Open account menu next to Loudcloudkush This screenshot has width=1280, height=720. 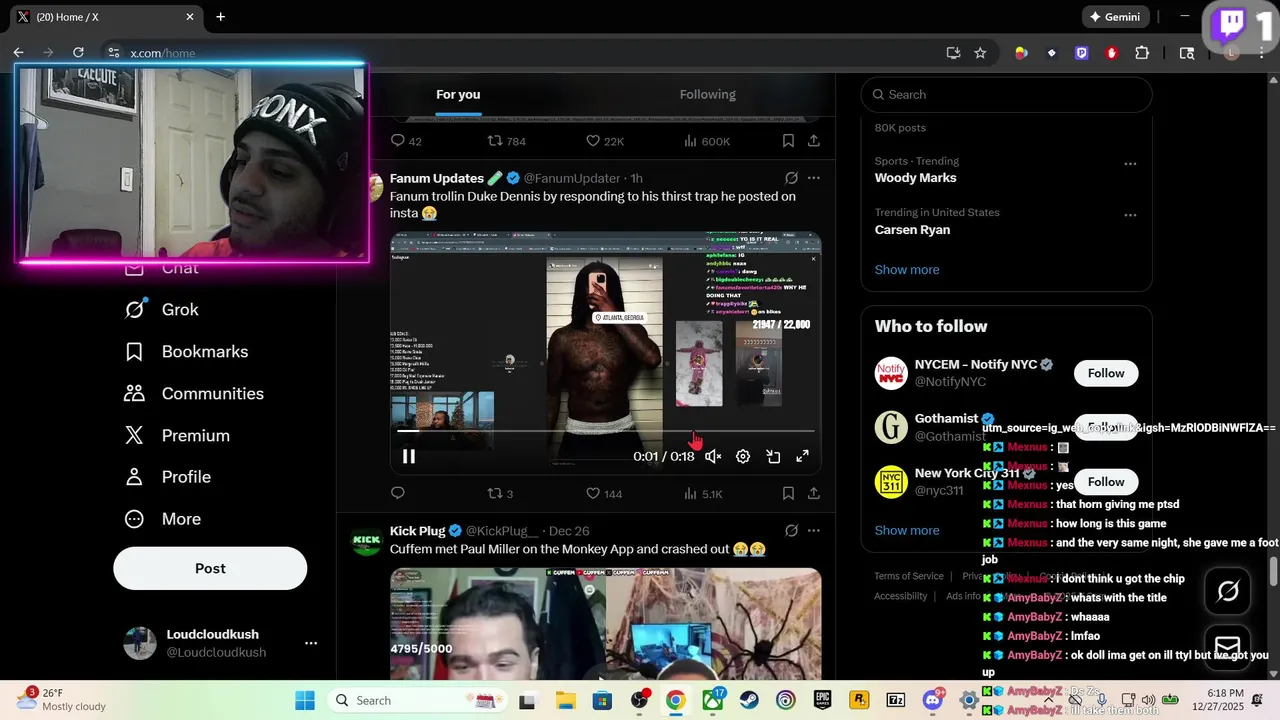tap(311, 643)
